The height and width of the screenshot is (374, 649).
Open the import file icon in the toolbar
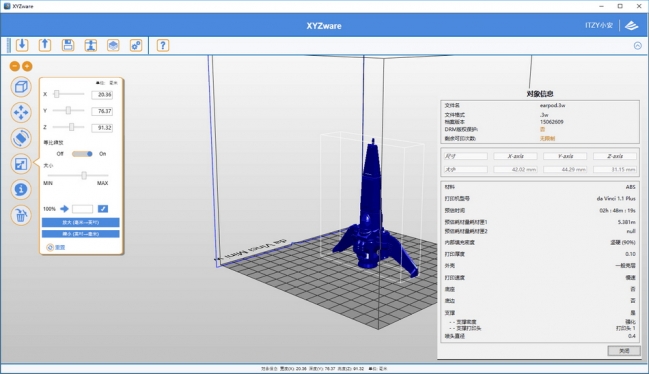pyautogui.click(x=22, y=45)
